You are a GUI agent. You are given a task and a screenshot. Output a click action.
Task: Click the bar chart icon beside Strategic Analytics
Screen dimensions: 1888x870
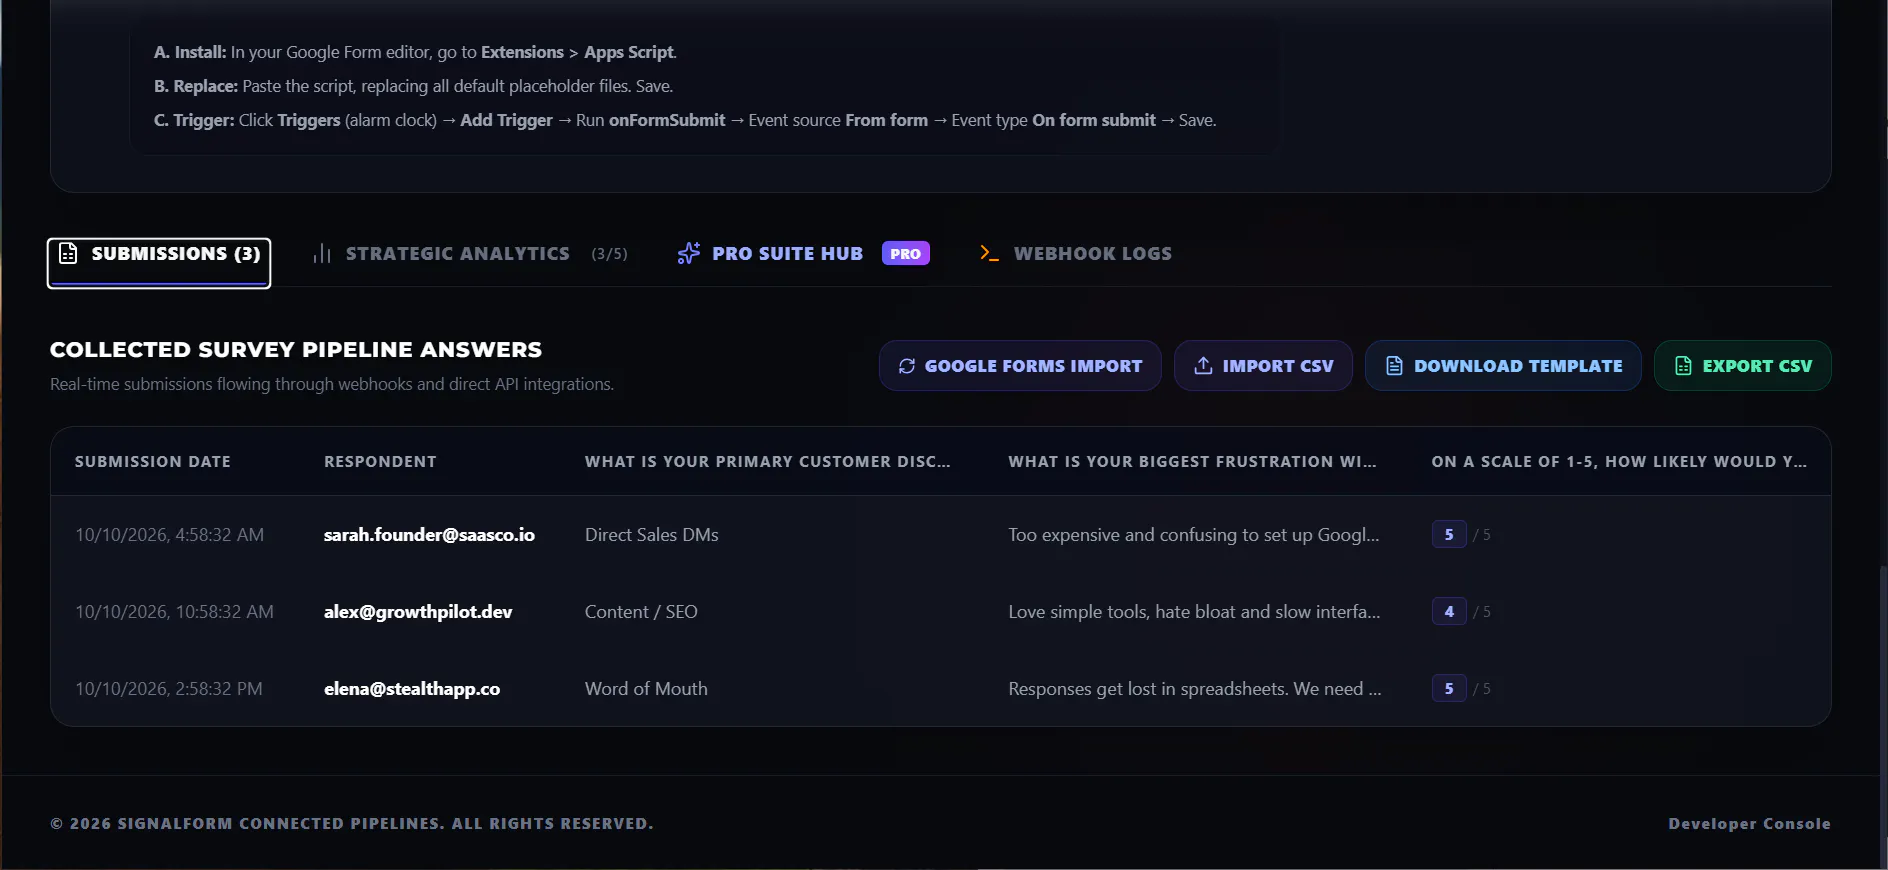pyautogui.click(x=322, y=254)
